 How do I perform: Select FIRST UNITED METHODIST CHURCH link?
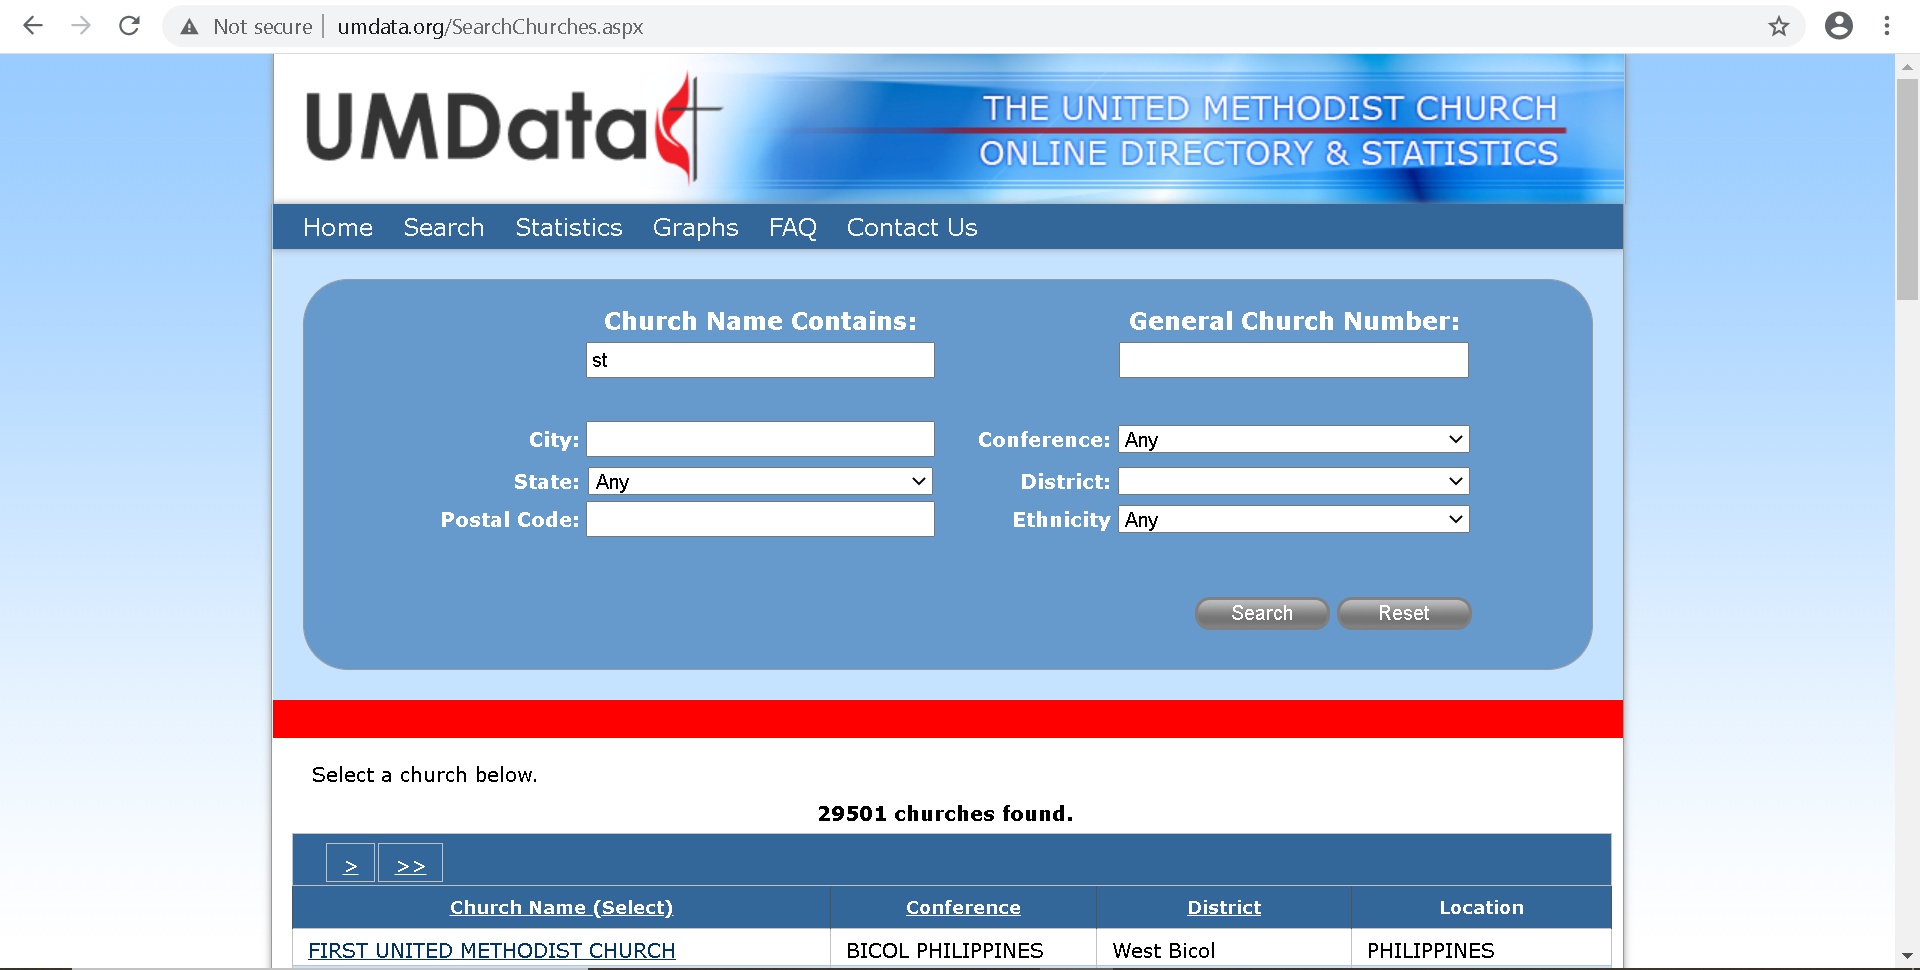(492, 951)
